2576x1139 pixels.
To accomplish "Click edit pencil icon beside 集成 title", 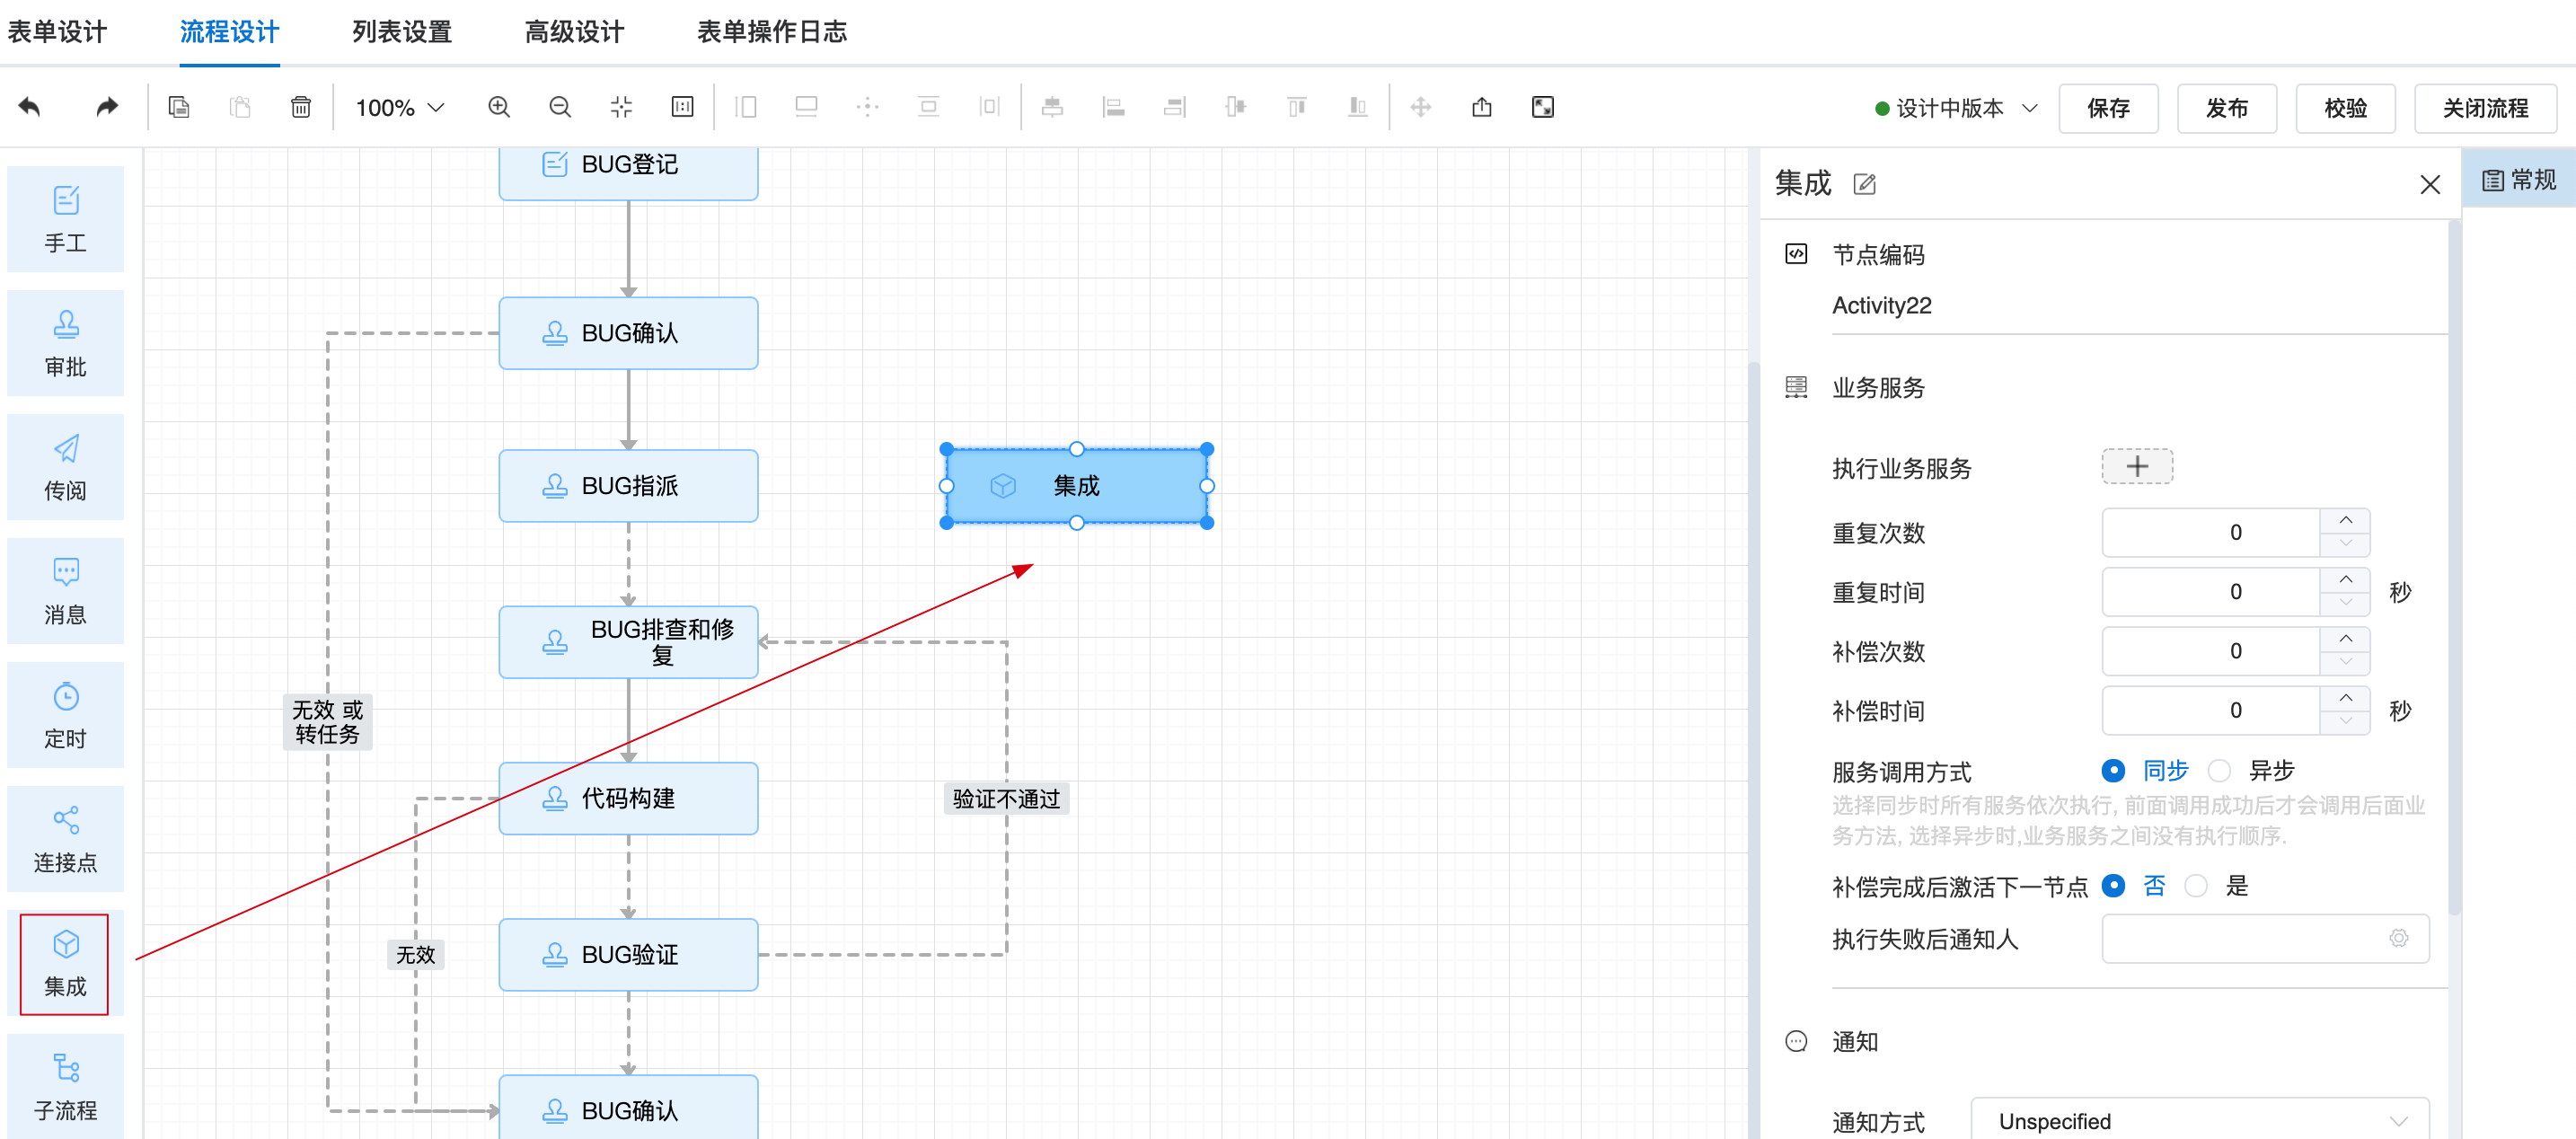I will tap(1864, 184).
